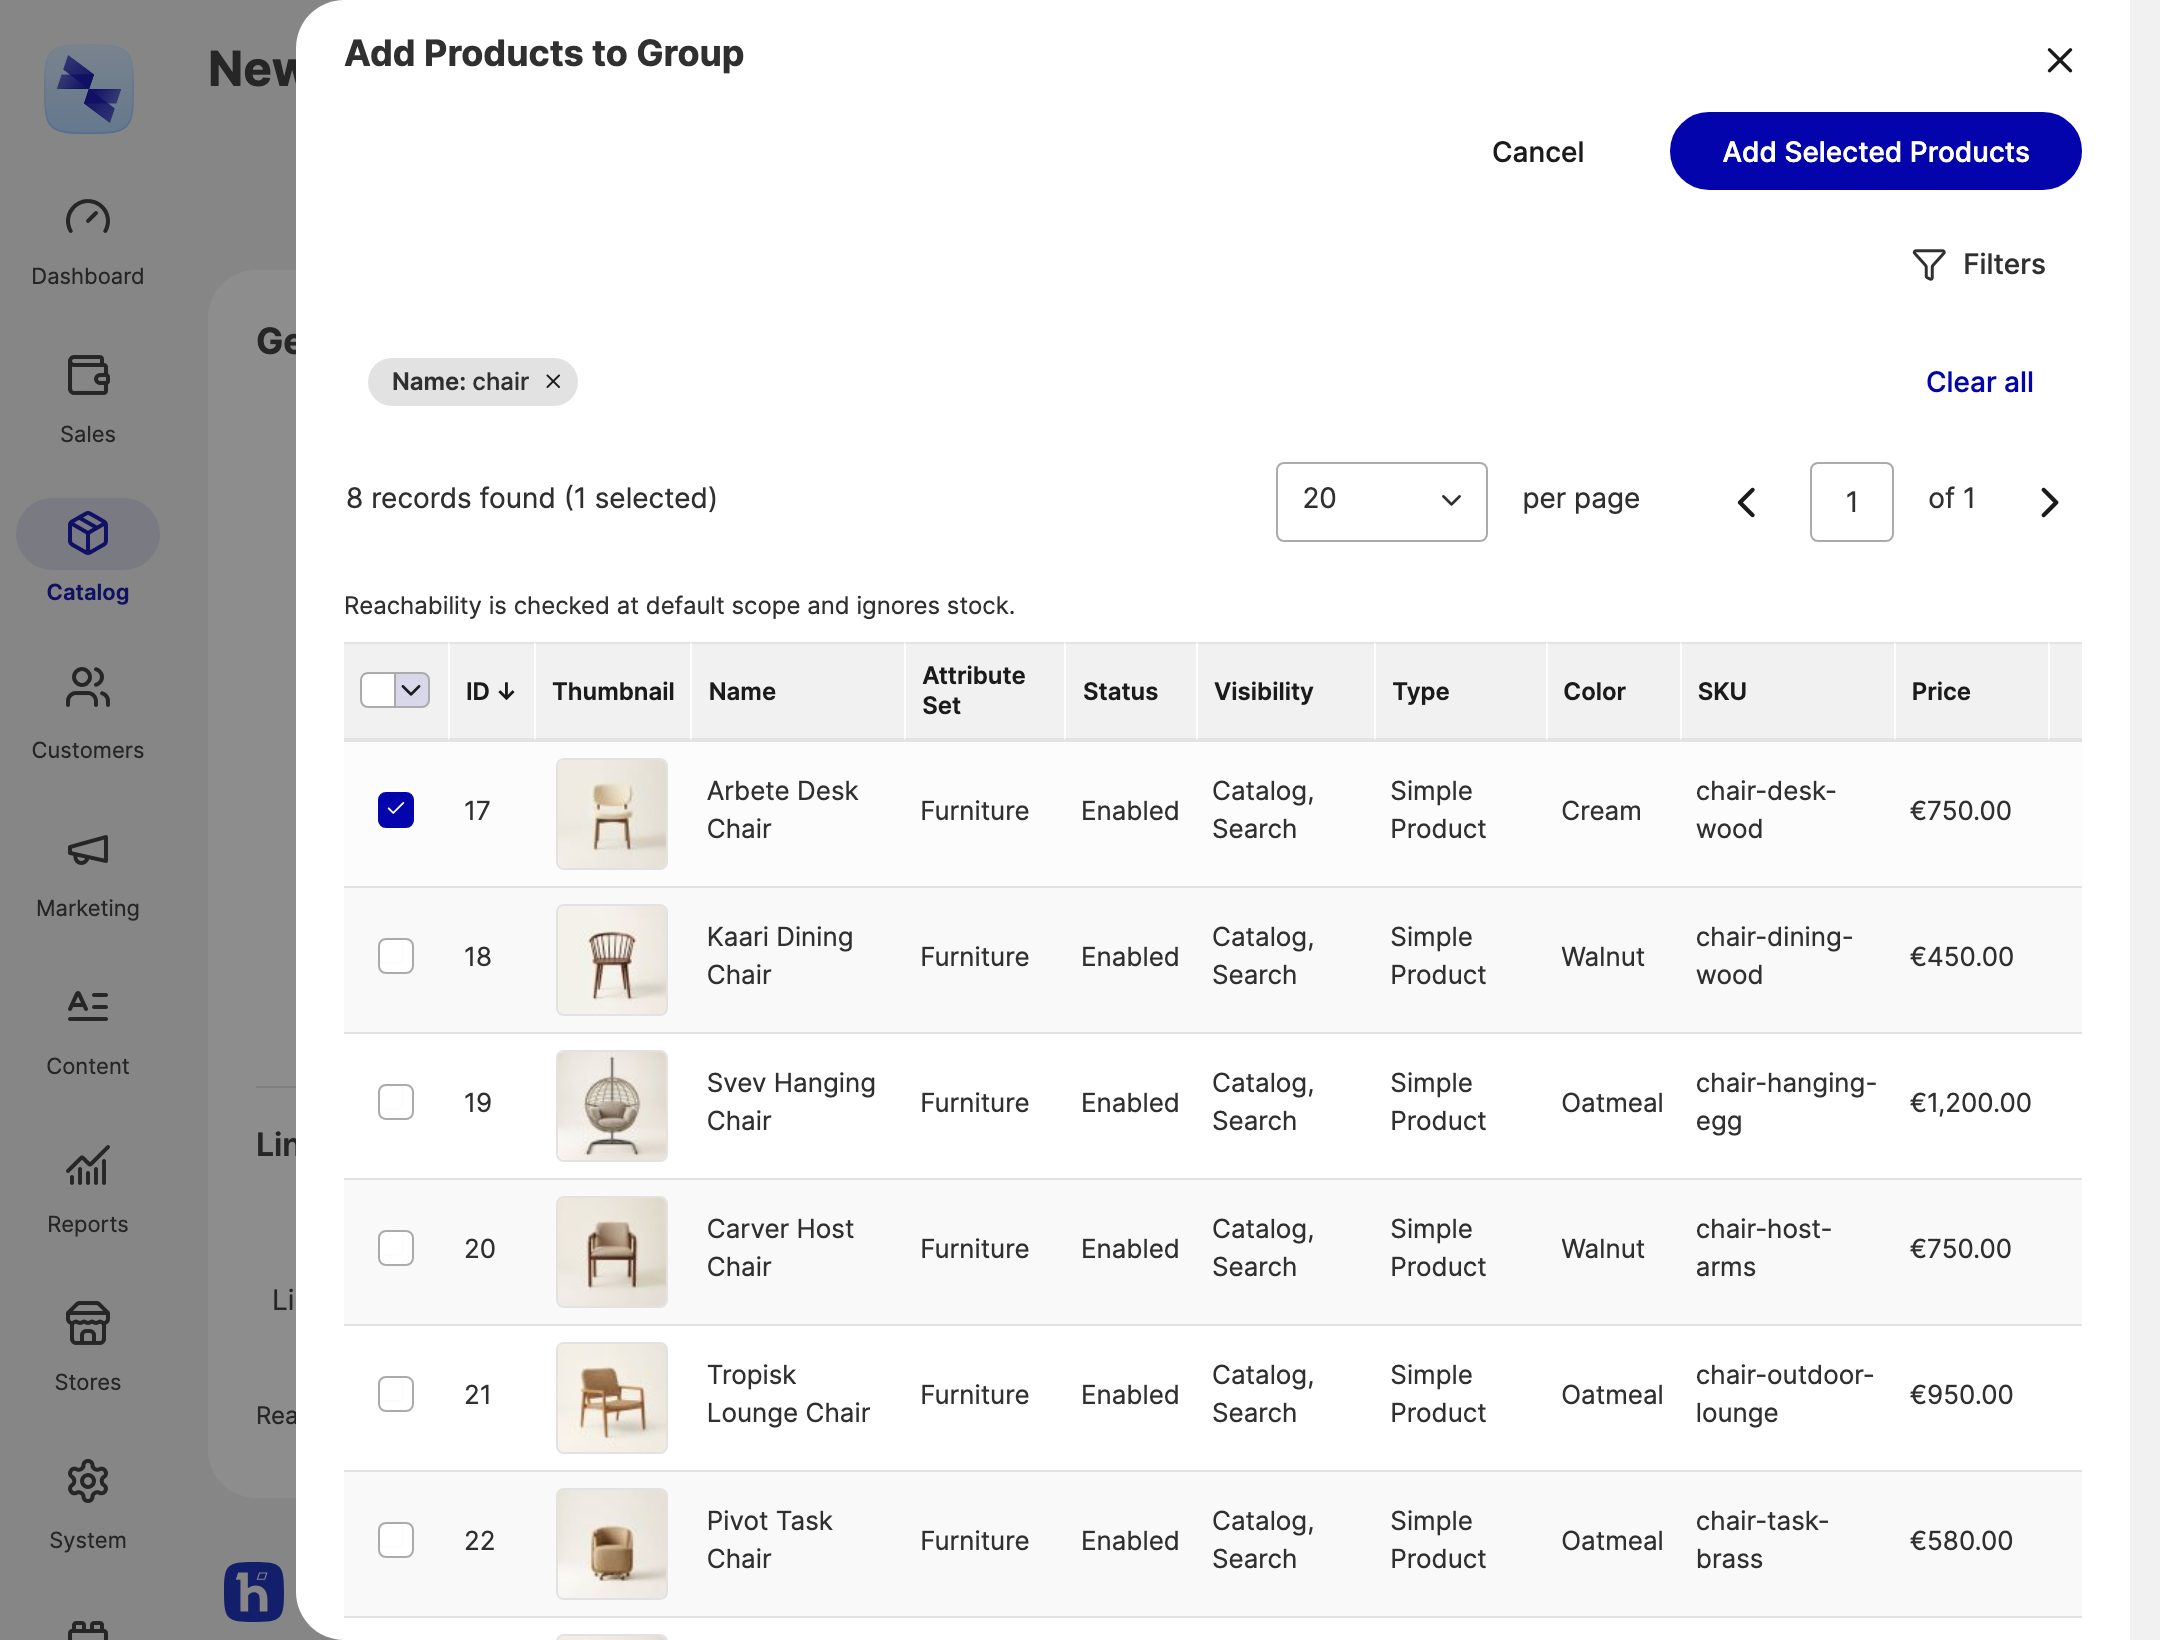This screenshot has width=2160, height=1640.
Task: Select the Carver Host Chair checkbox
Action: (396, 1247)
